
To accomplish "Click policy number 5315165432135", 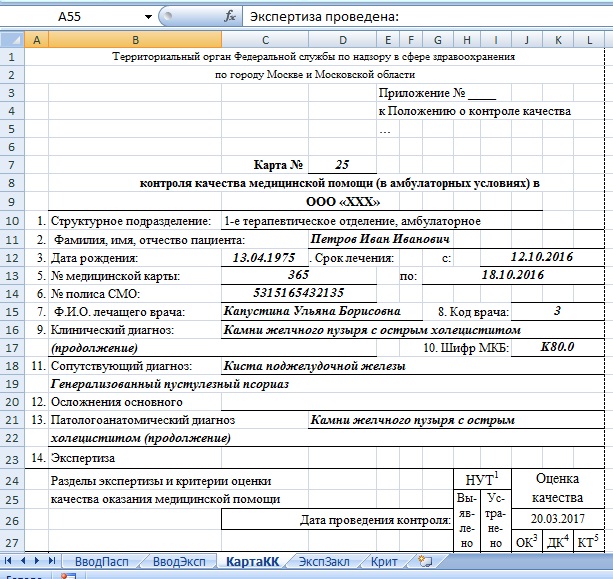I will (299, 293).
